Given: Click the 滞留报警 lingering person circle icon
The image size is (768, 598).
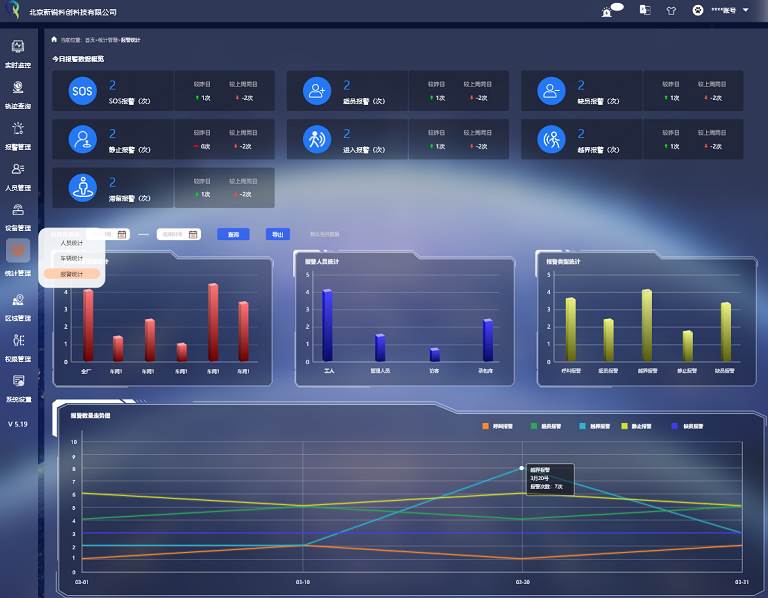Looking at the screenshot, I should [82, 188].
